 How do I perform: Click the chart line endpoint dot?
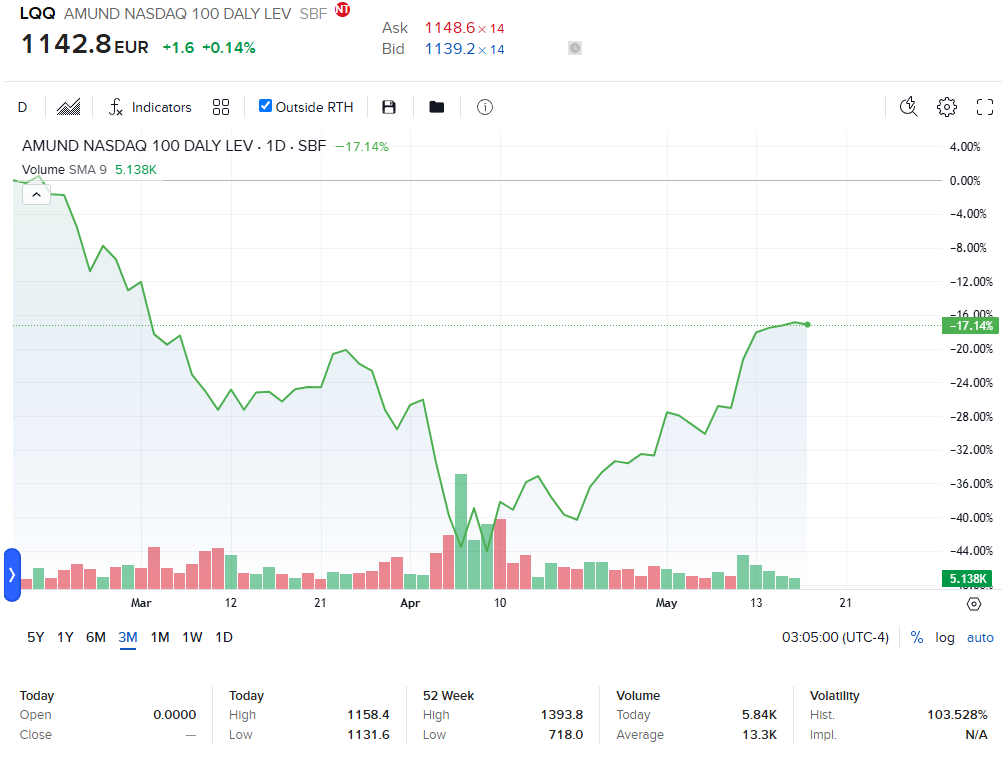coord(808,325)
